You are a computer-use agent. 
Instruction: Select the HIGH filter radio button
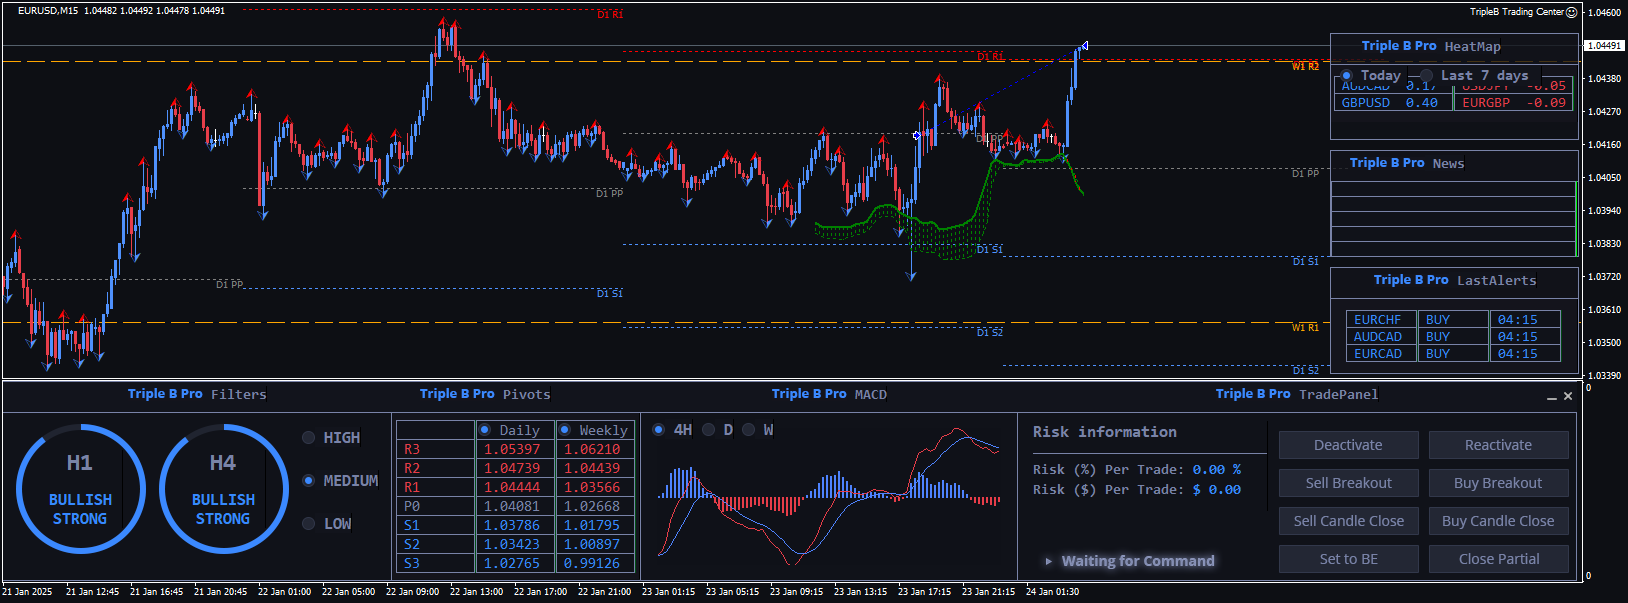tap(309, 438)
